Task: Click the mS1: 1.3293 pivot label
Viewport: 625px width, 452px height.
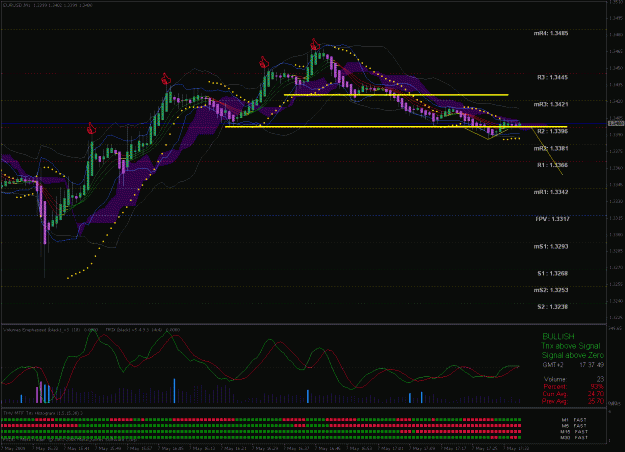Action: pos(551,247)
